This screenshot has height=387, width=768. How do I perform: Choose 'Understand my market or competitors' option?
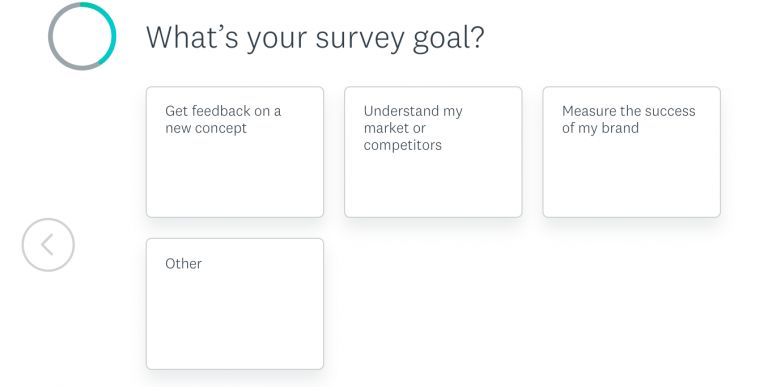[433, 152]
